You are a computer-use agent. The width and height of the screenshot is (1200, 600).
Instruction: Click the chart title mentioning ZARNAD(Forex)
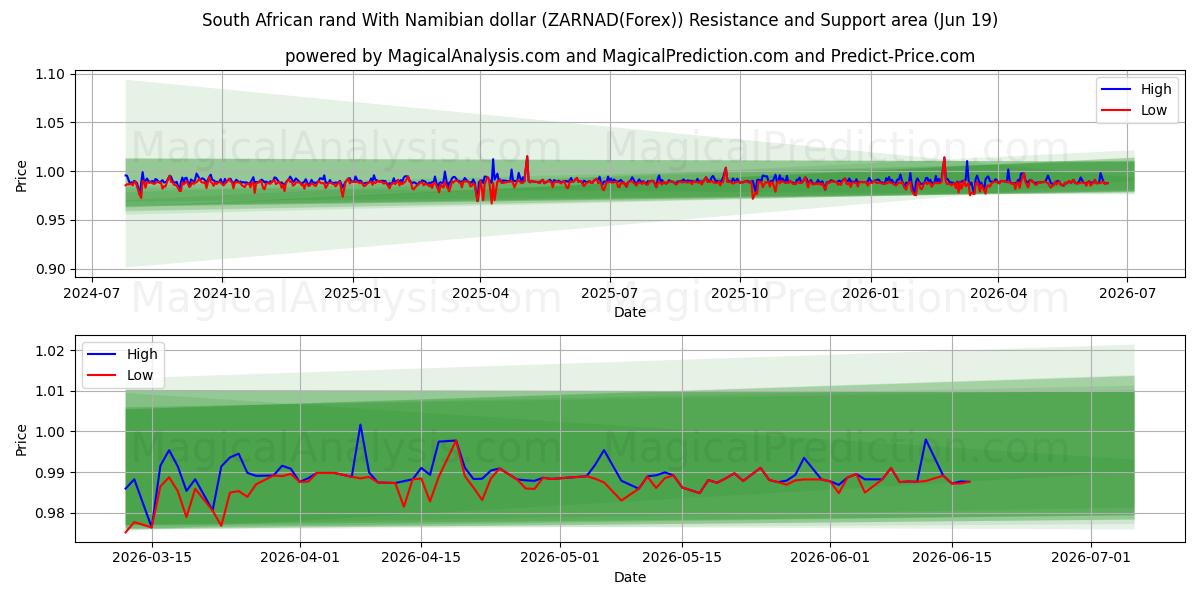click(600, 20)
